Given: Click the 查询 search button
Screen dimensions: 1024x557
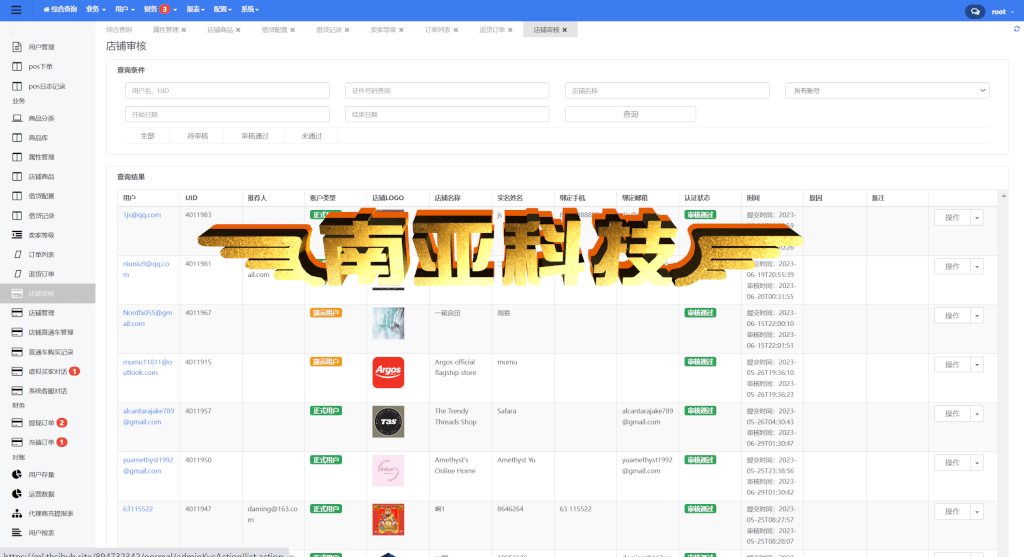Looking at the screenshot, I should pos(630,114).
